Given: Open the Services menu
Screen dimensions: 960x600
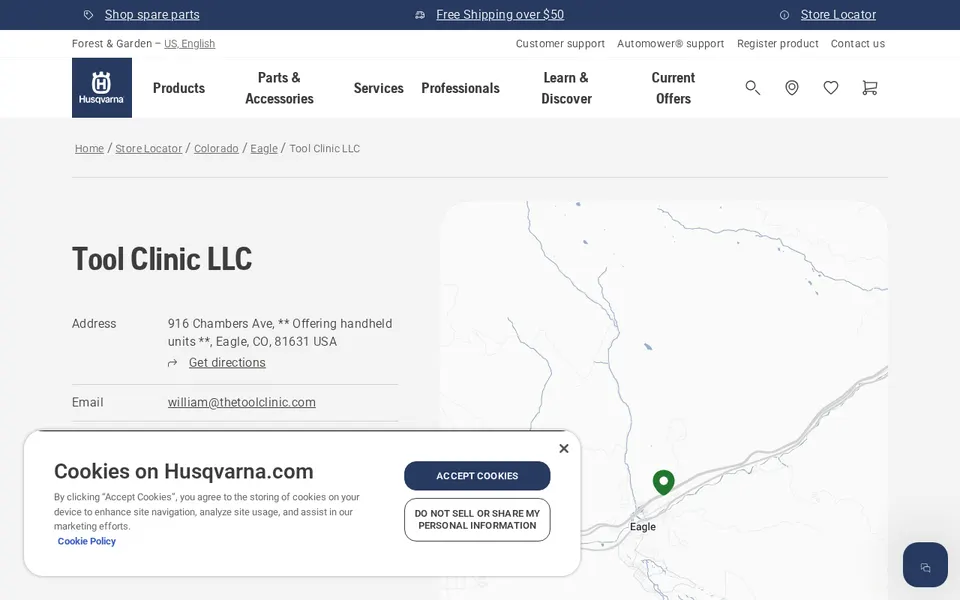Looking at the screenshot, I should click(x=378, y=88).
